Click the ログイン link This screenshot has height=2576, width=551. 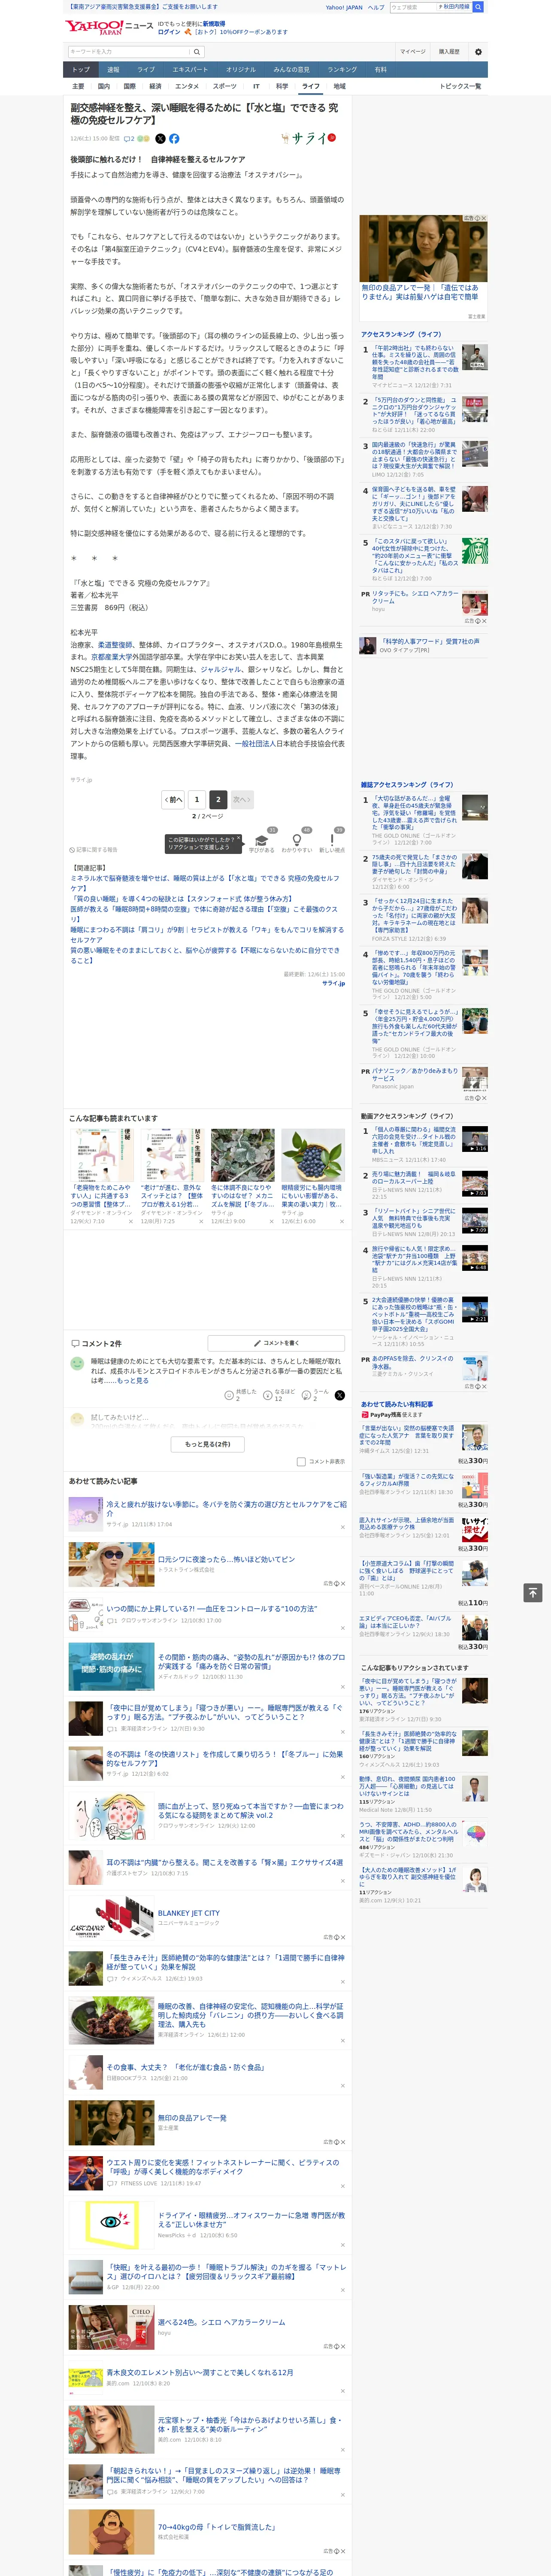point(169,32)
